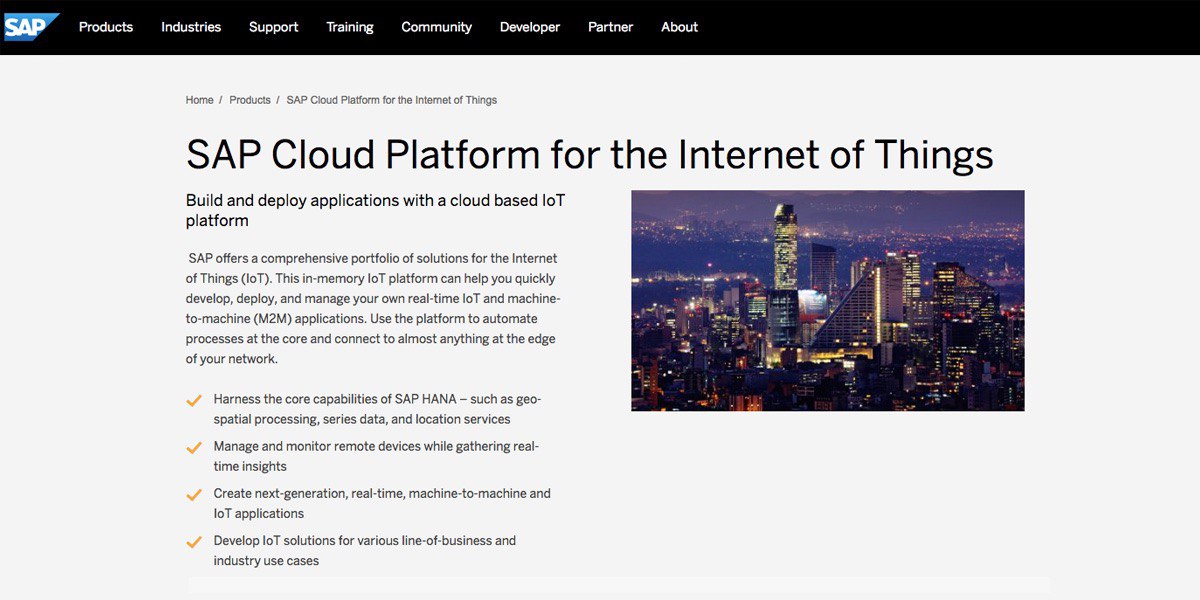This screenshot has width=1200, height=600.
Task: Click the checkmark beside 'Develop IoT solutions'
Action: coord(194,542)
